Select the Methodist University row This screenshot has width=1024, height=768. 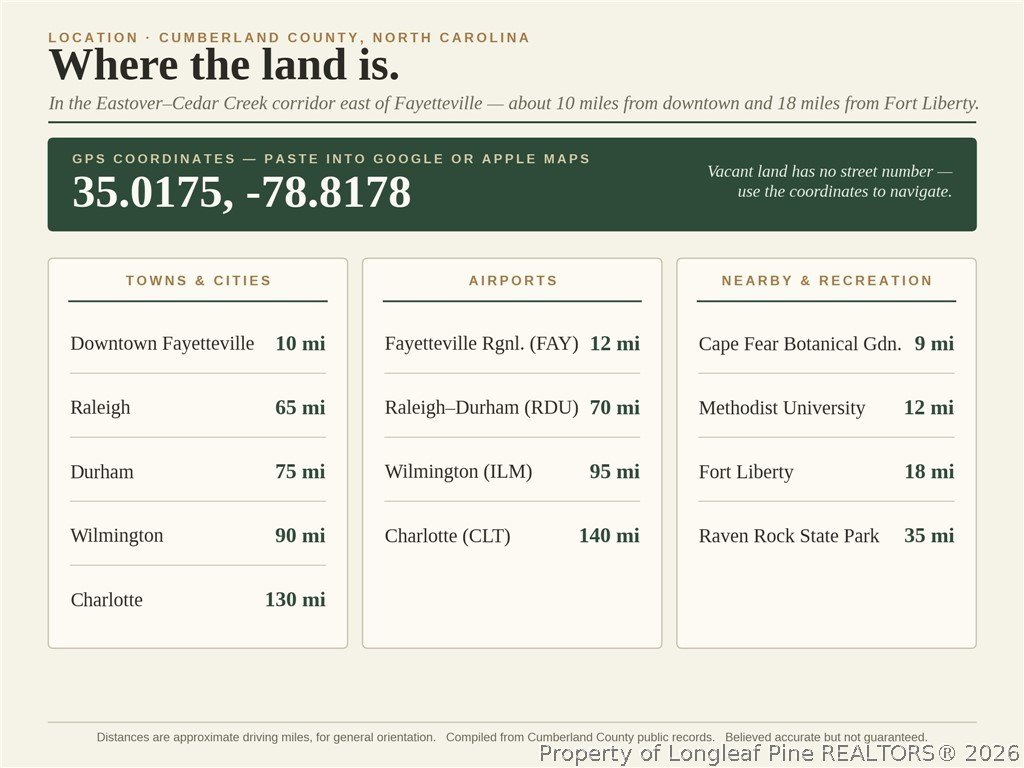(x=827, y=407)
